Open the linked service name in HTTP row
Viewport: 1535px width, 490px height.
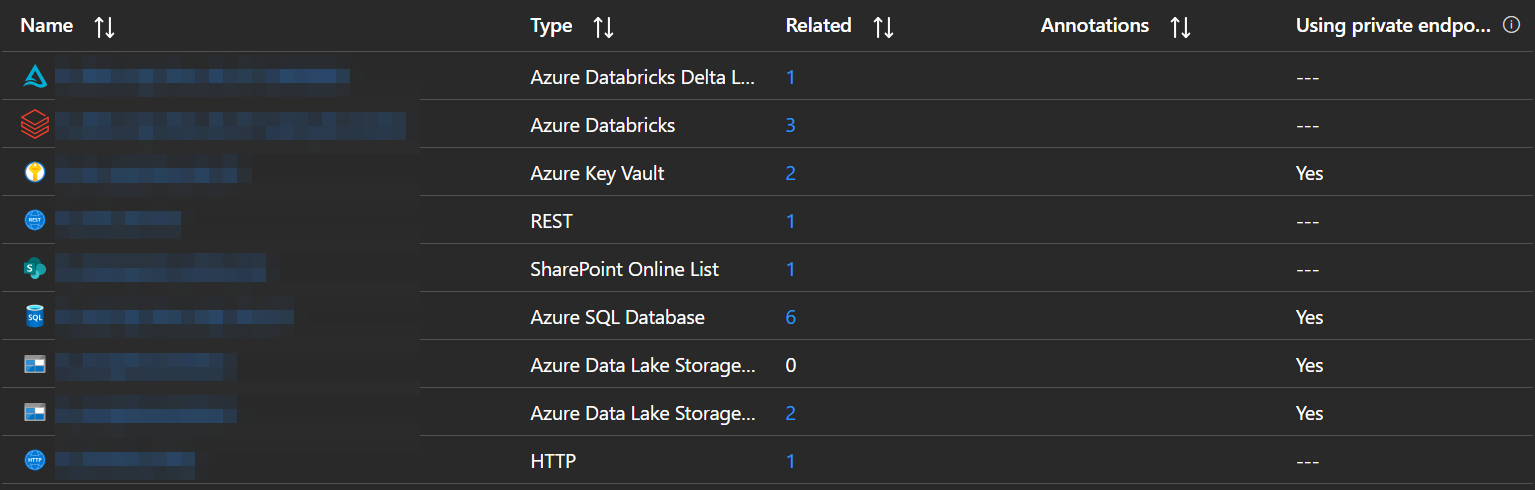[x=125, y=461]
